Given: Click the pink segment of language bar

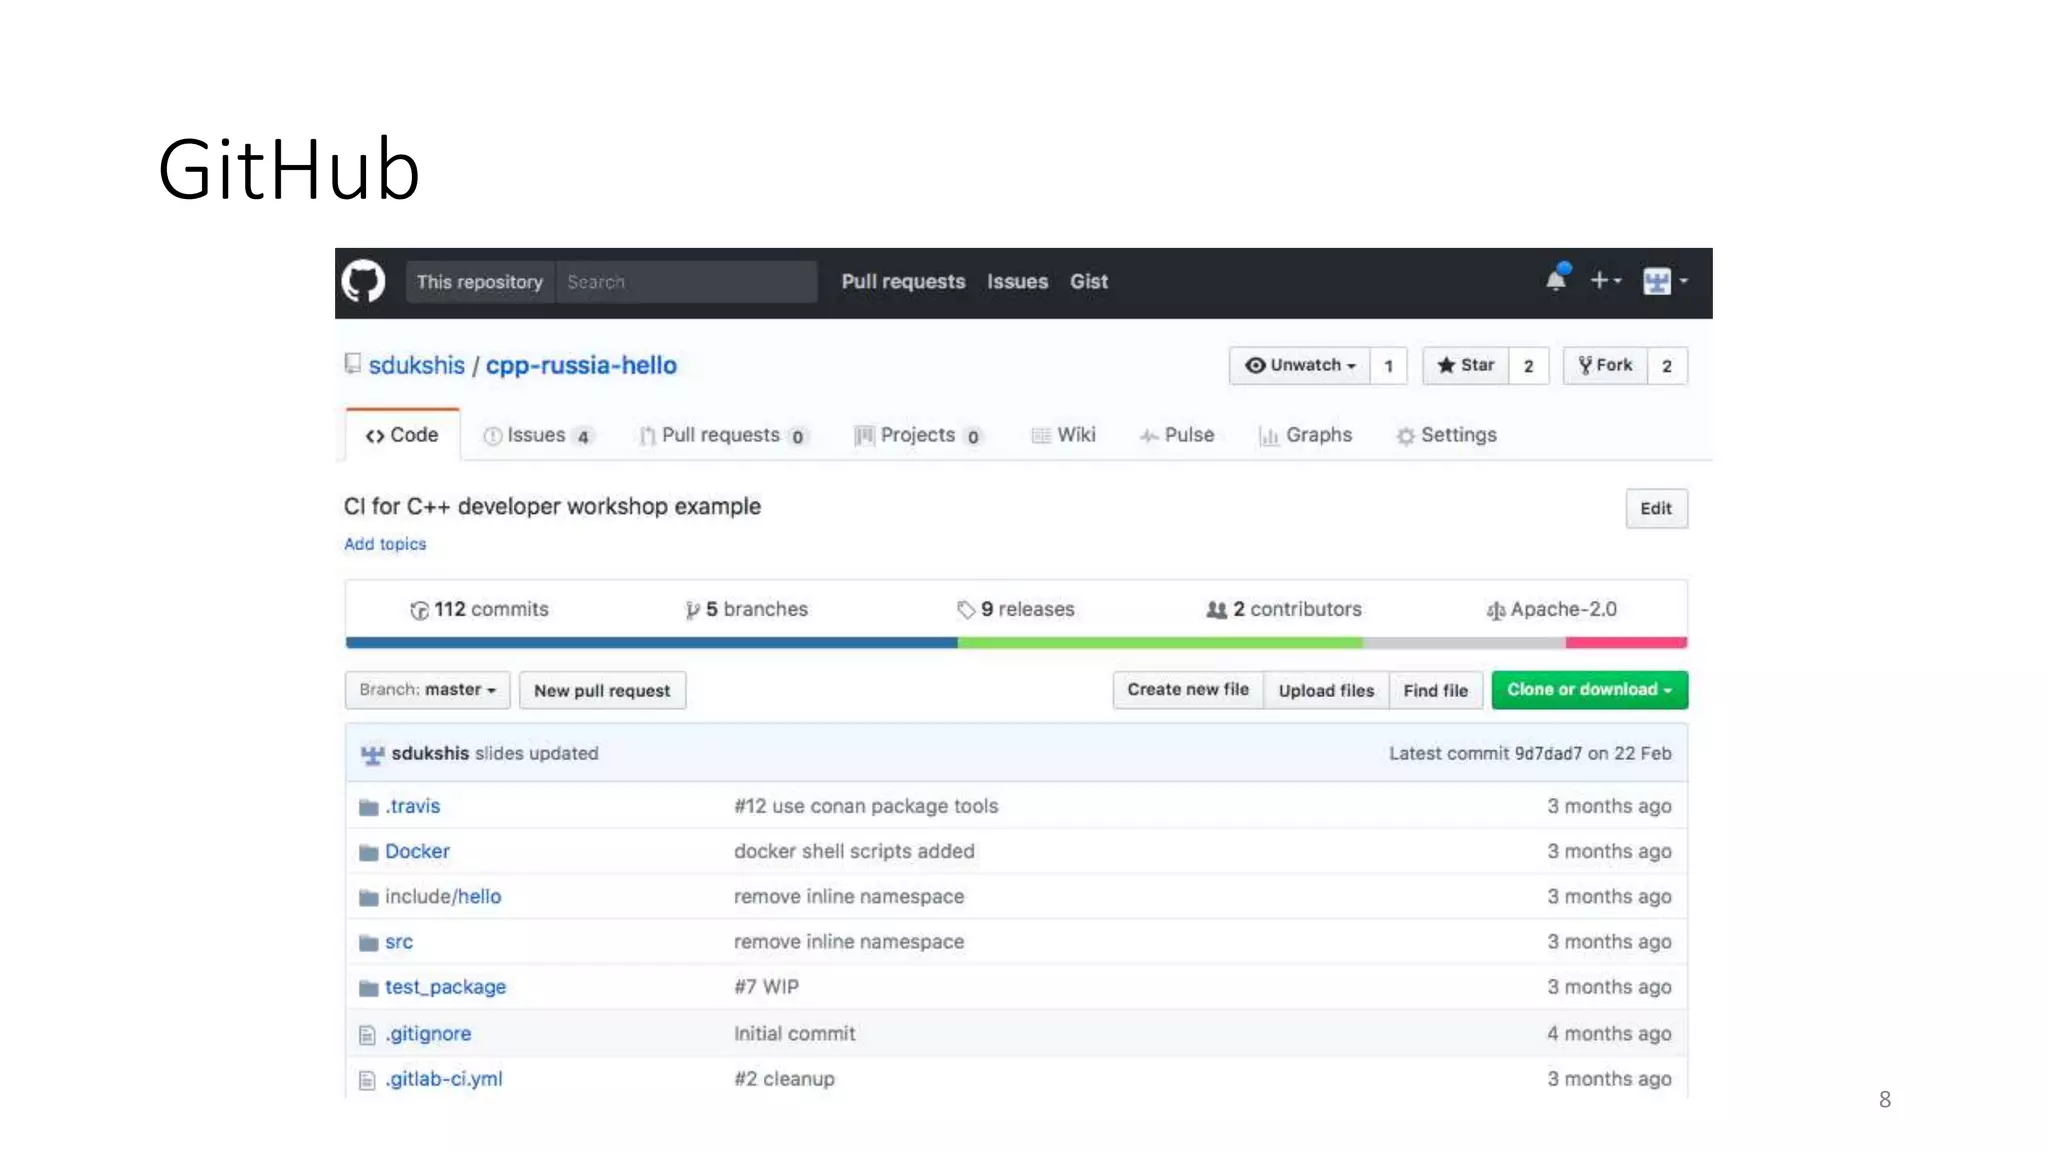Looking at the screenshot, I should [x=1627, y=643].
